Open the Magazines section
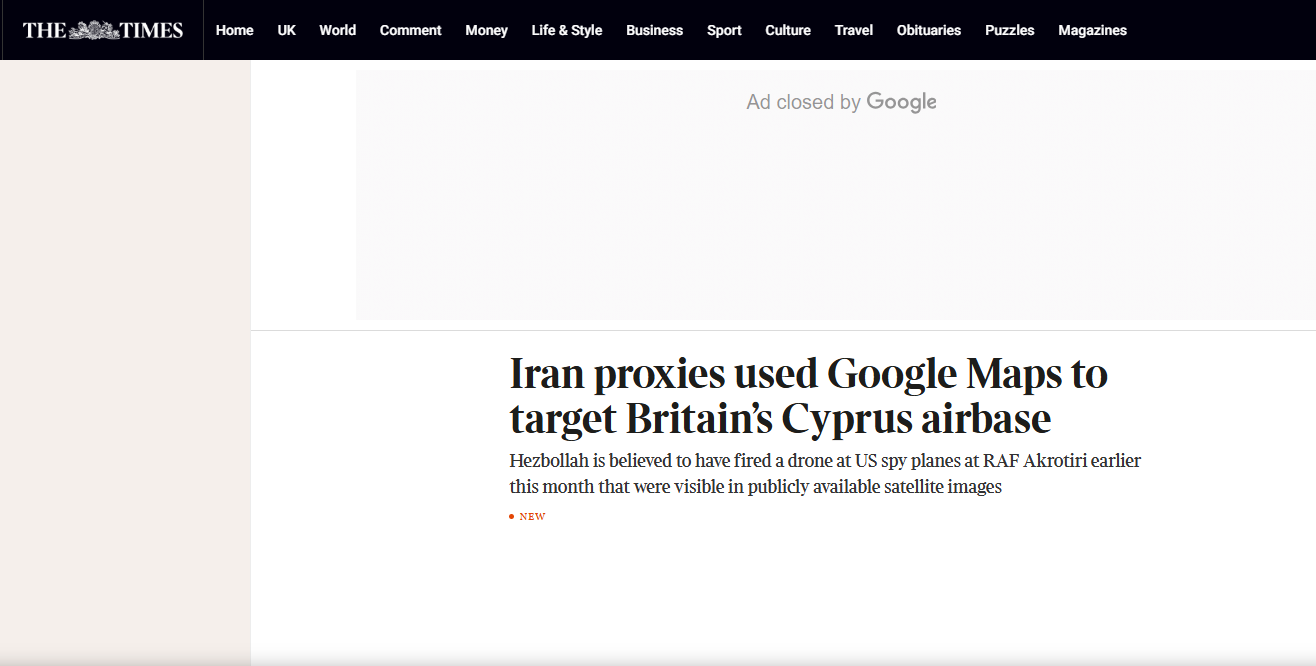Viewport: 1316px width, 666px height. coord(1092,30)
